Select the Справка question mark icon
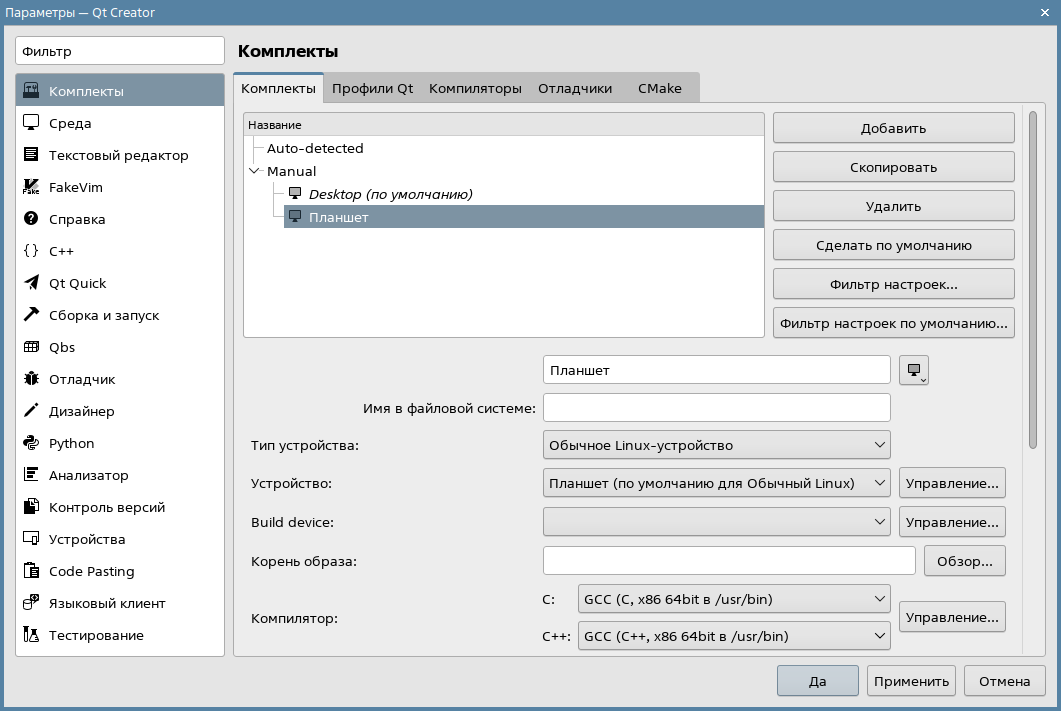Image resolution: width=1061 pixels, height=711 pixels. [31, 219]
